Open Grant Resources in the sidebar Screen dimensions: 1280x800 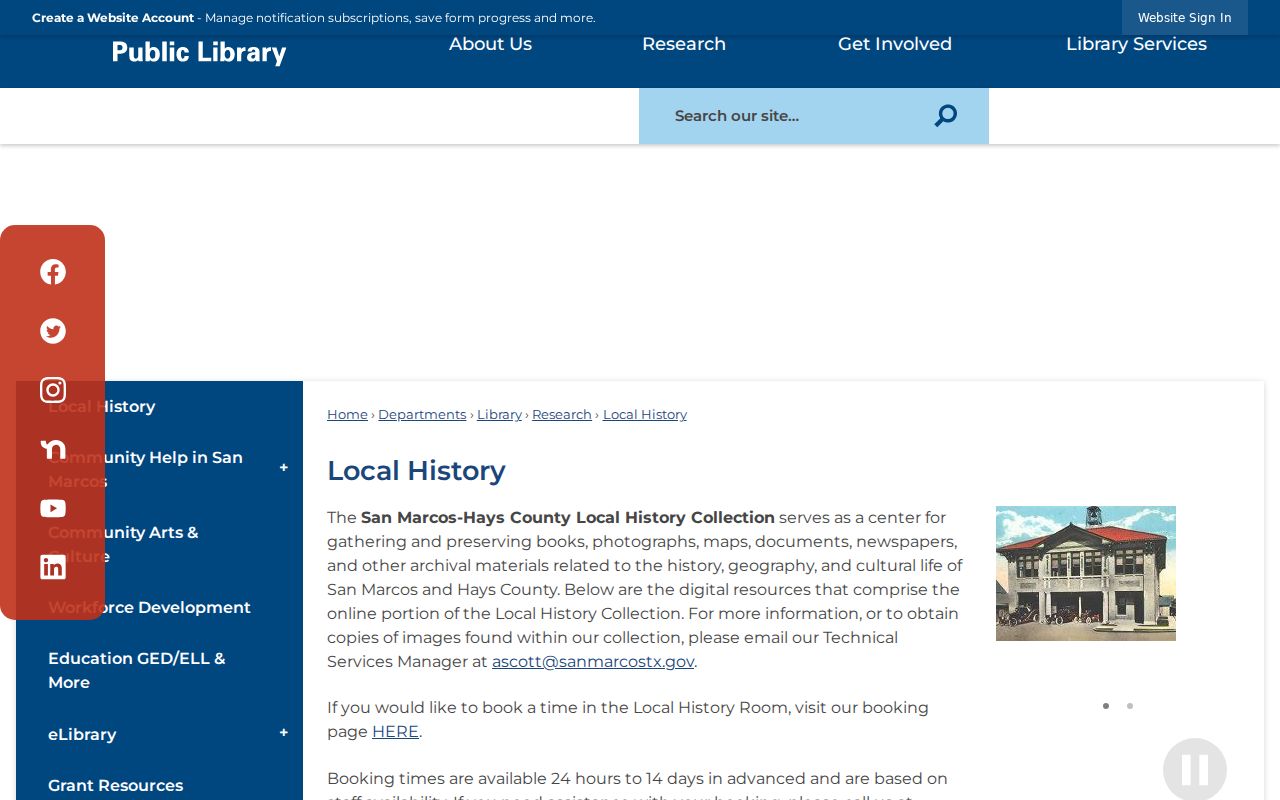pyautogui.click(x=116, y=785)
